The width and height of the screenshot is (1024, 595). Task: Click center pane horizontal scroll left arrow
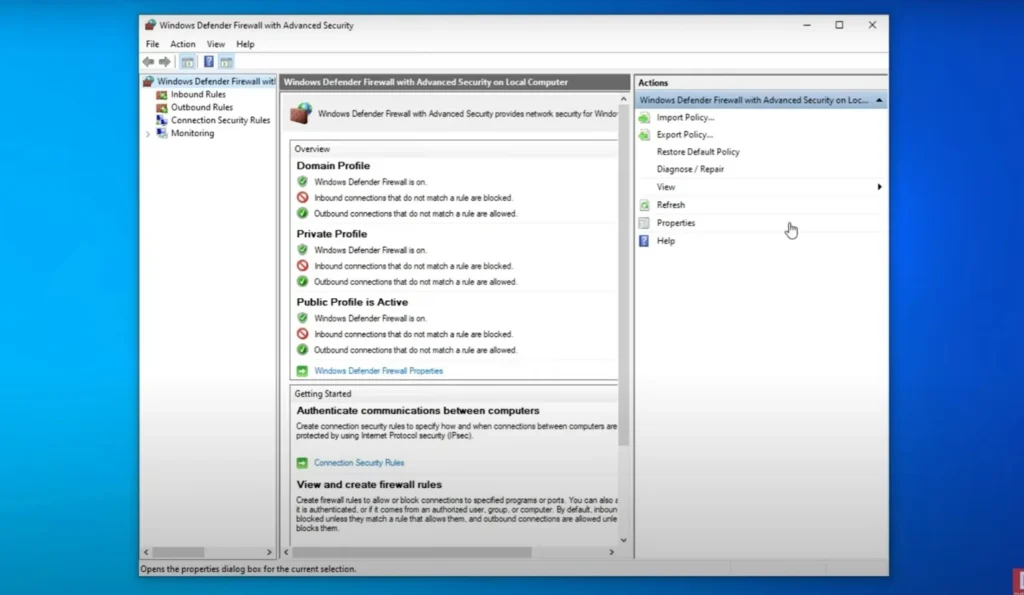point(286,553)
